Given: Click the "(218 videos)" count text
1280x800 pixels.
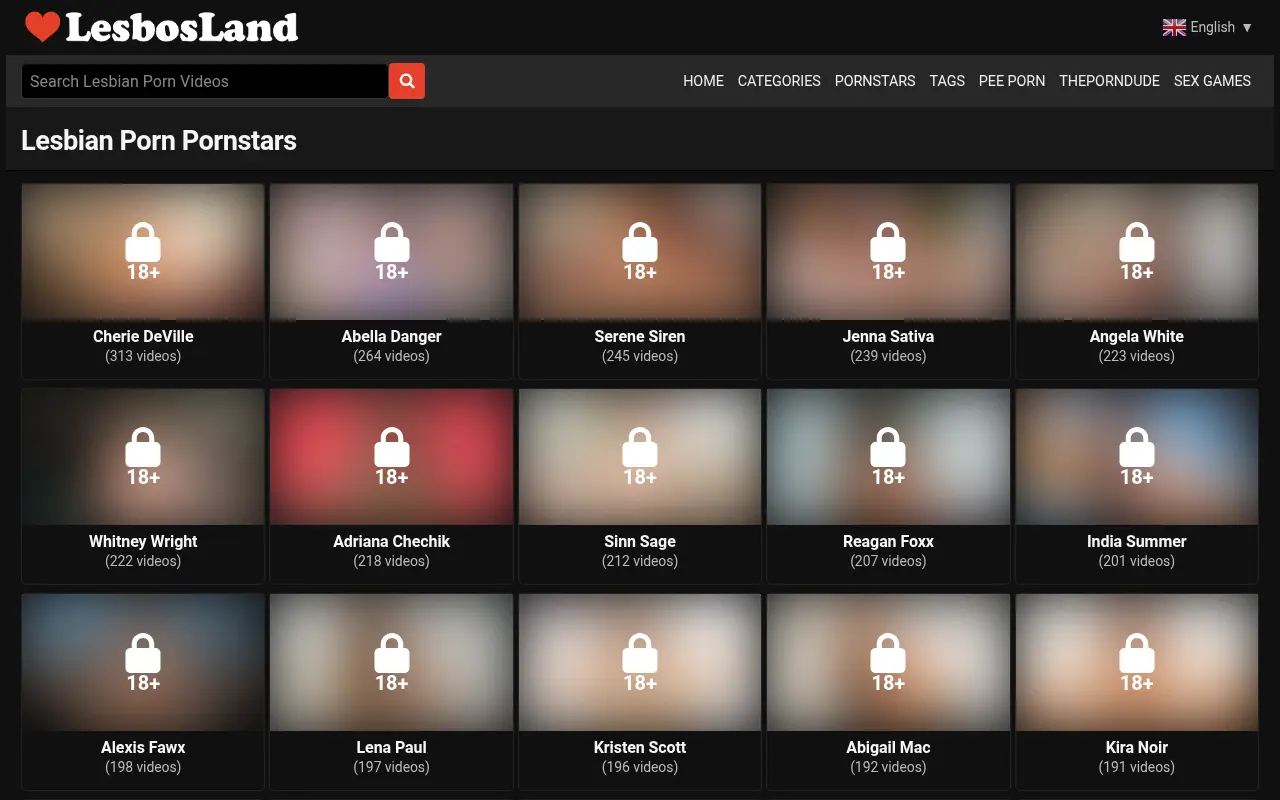Looking at the screenshot, I should pyautogui.click(x=392, y=561).
